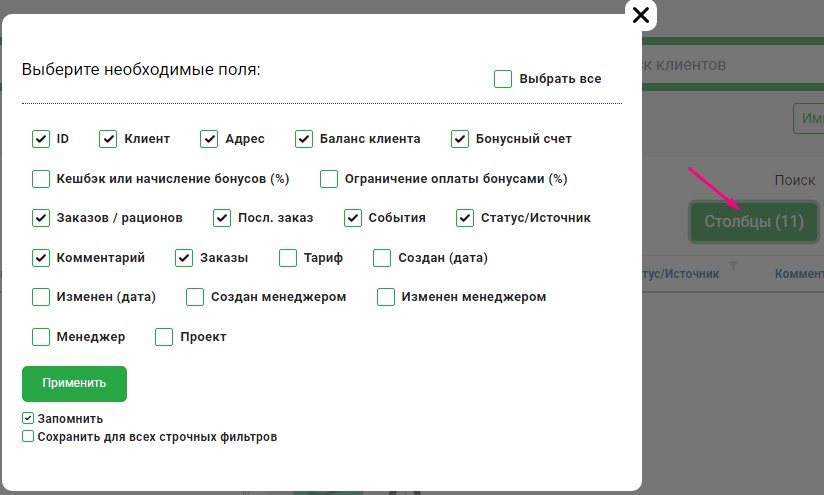Uncheck the Запомнить option

coord(28,419)
